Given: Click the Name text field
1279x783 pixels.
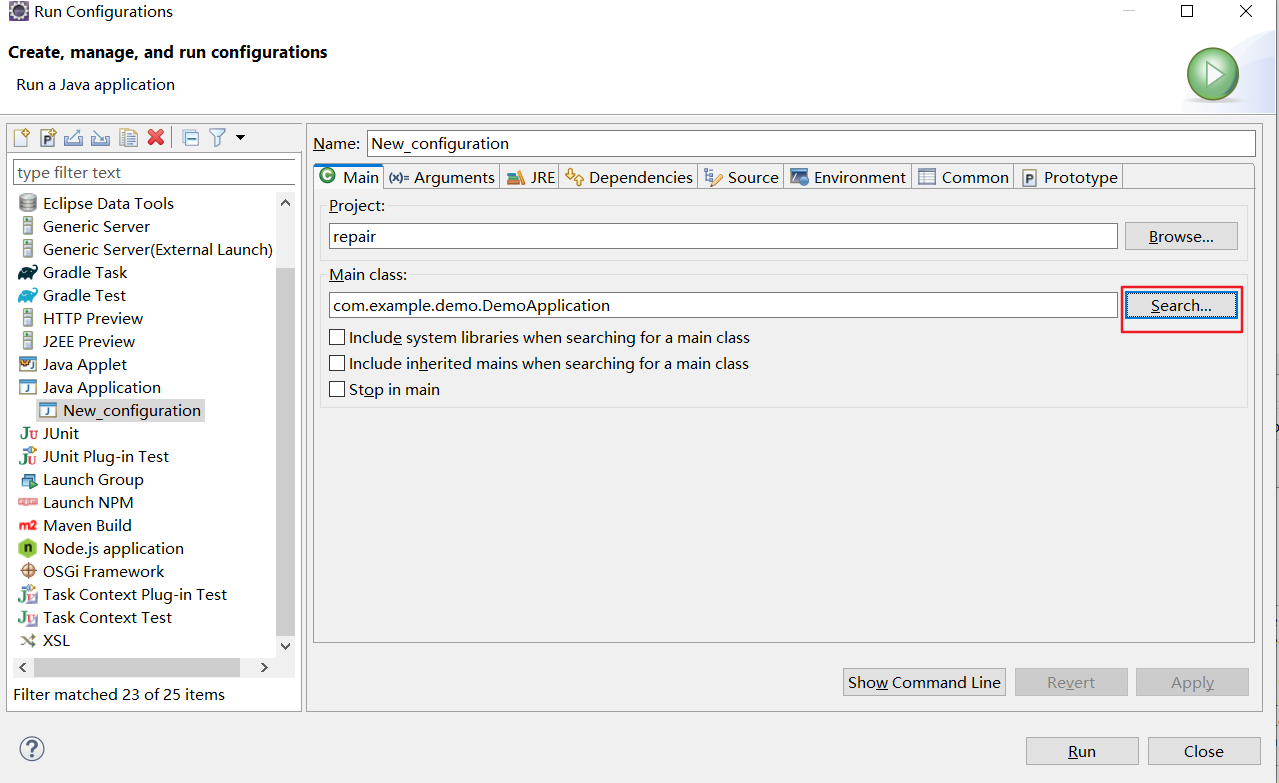Looking at the screenshot, I should (x=810, y=143).
